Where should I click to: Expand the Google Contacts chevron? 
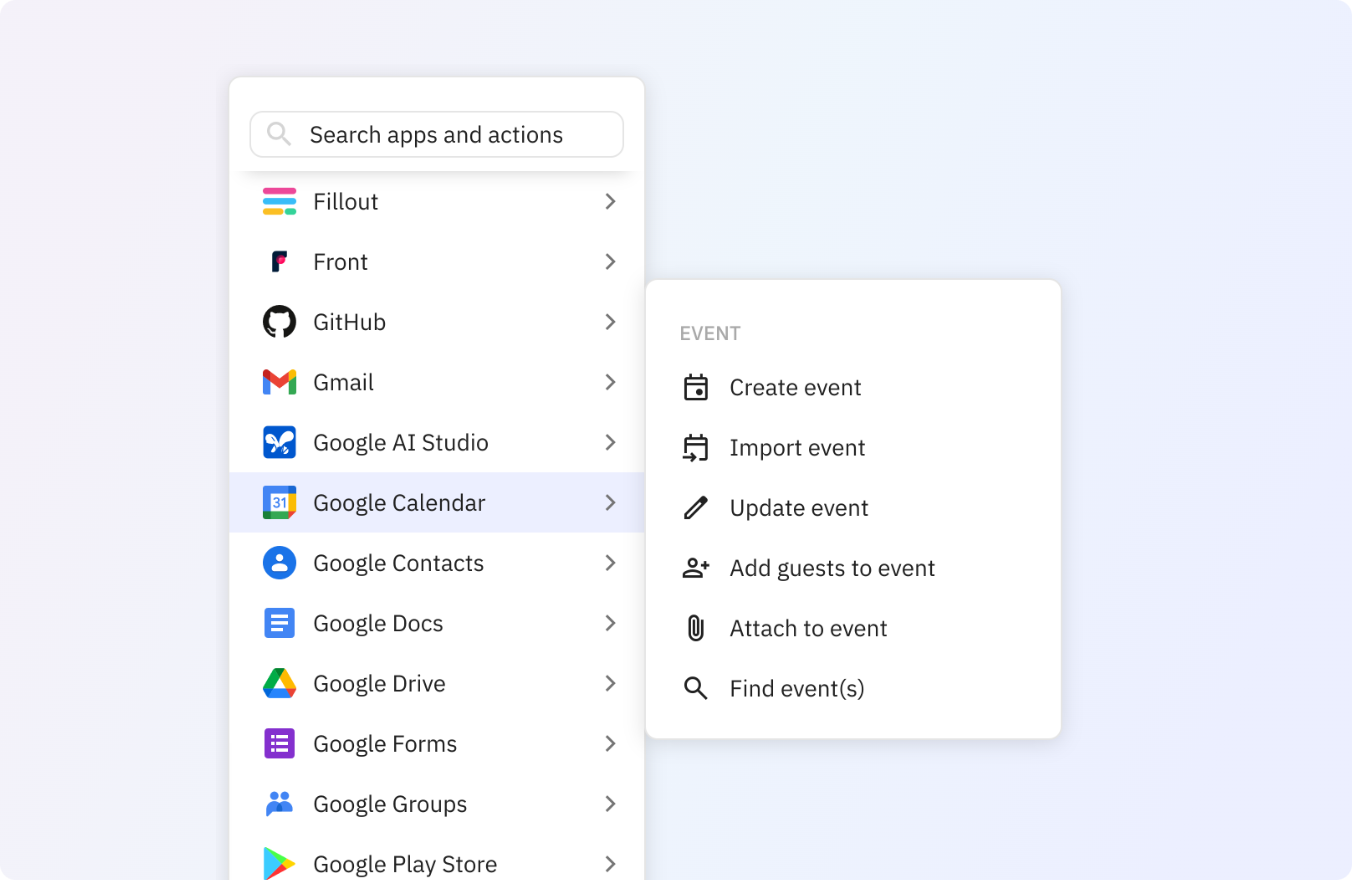coord(610,563)
